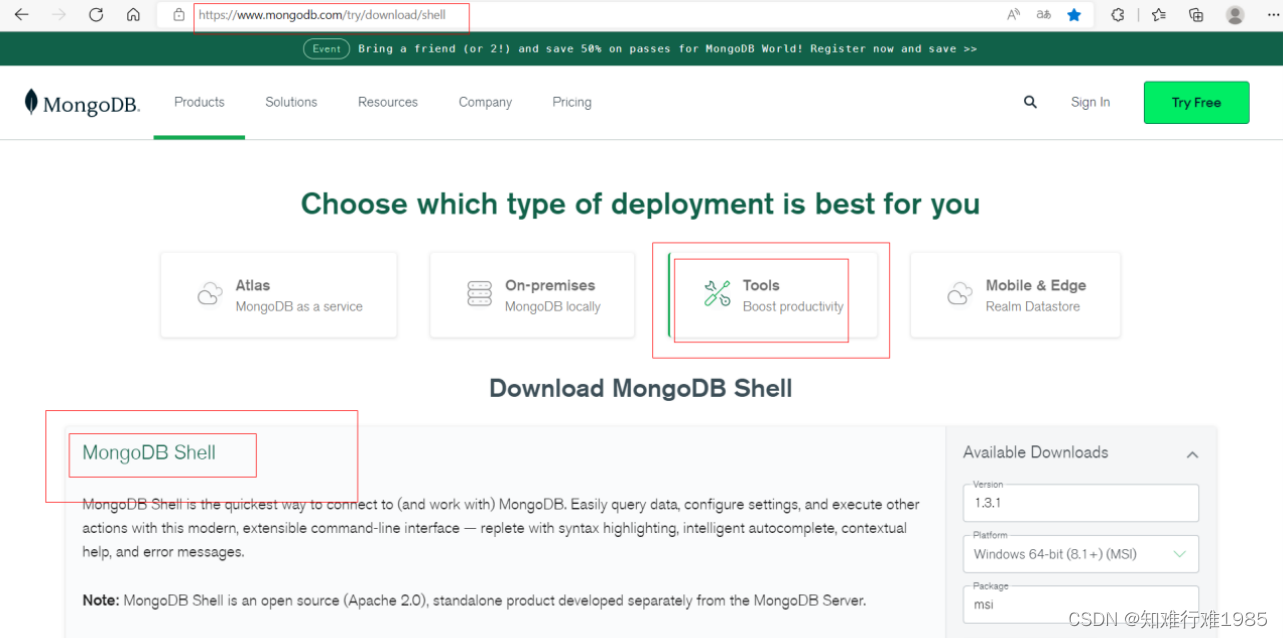Click the Tools wrench icon
Screen dimensions: 1283x638
pyautogui.click(x=717, y=294)
